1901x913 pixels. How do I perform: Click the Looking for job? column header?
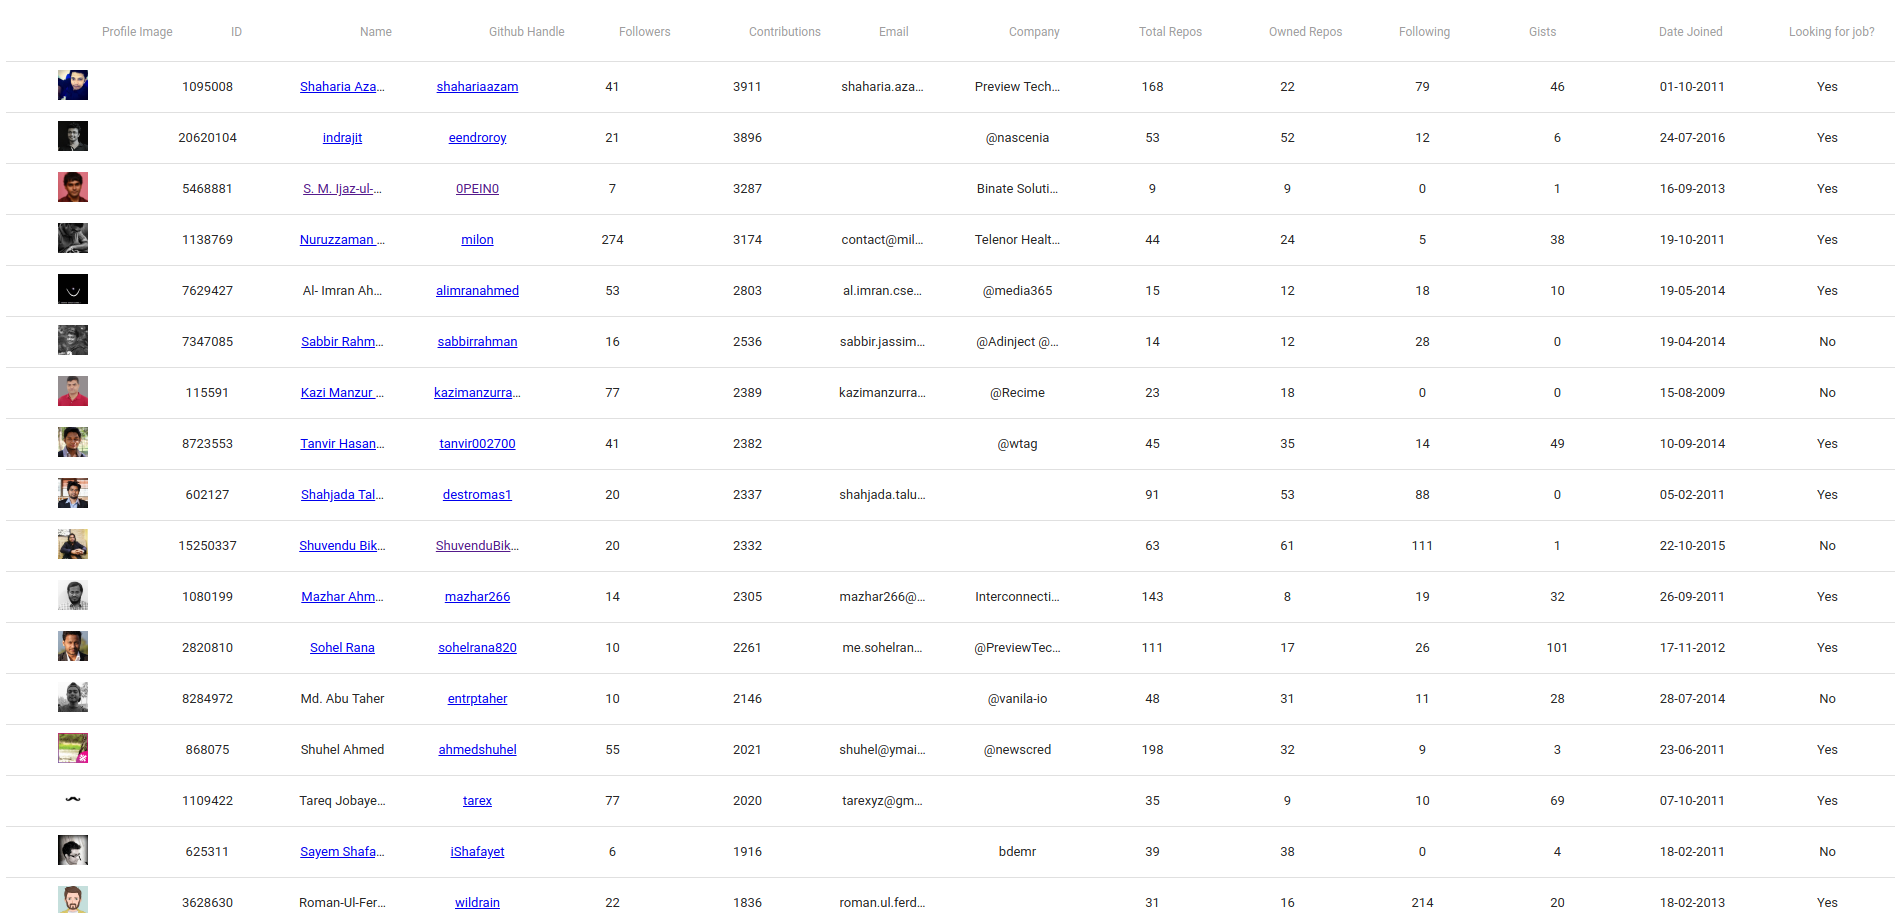pyautogui.click(x=1831, y=32)
